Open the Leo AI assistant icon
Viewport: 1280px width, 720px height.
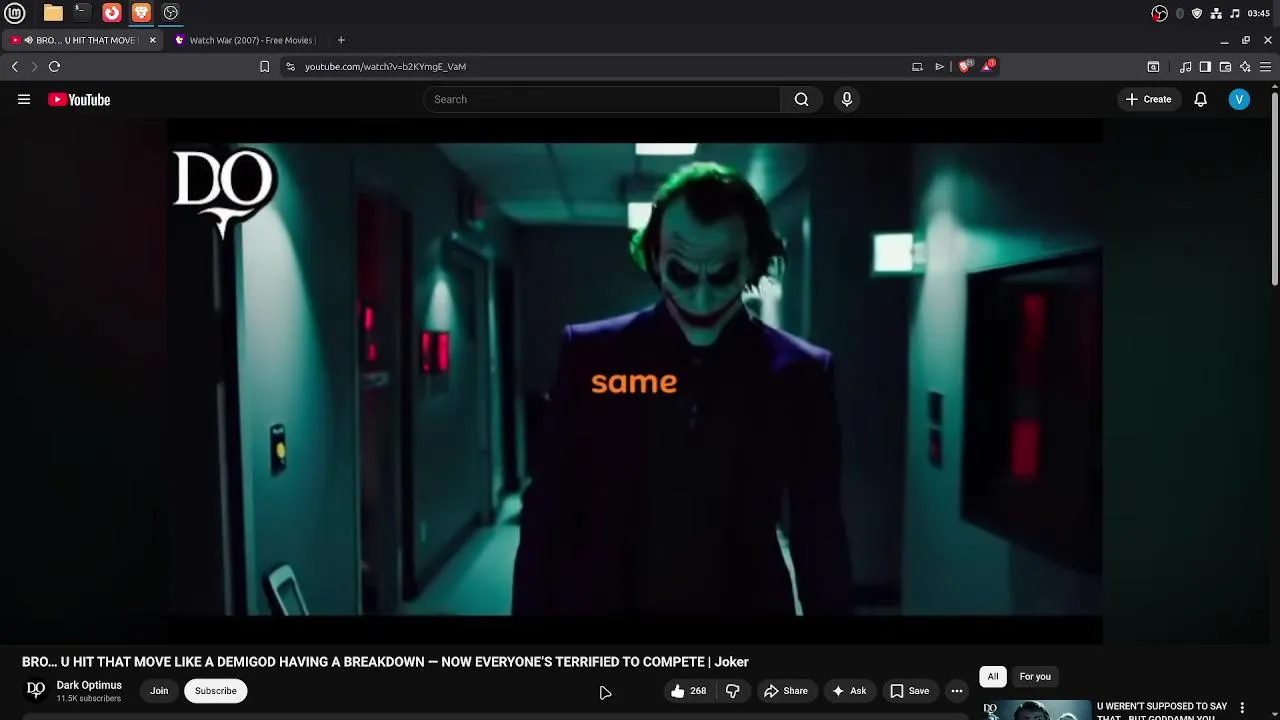tap(1245, 66)
